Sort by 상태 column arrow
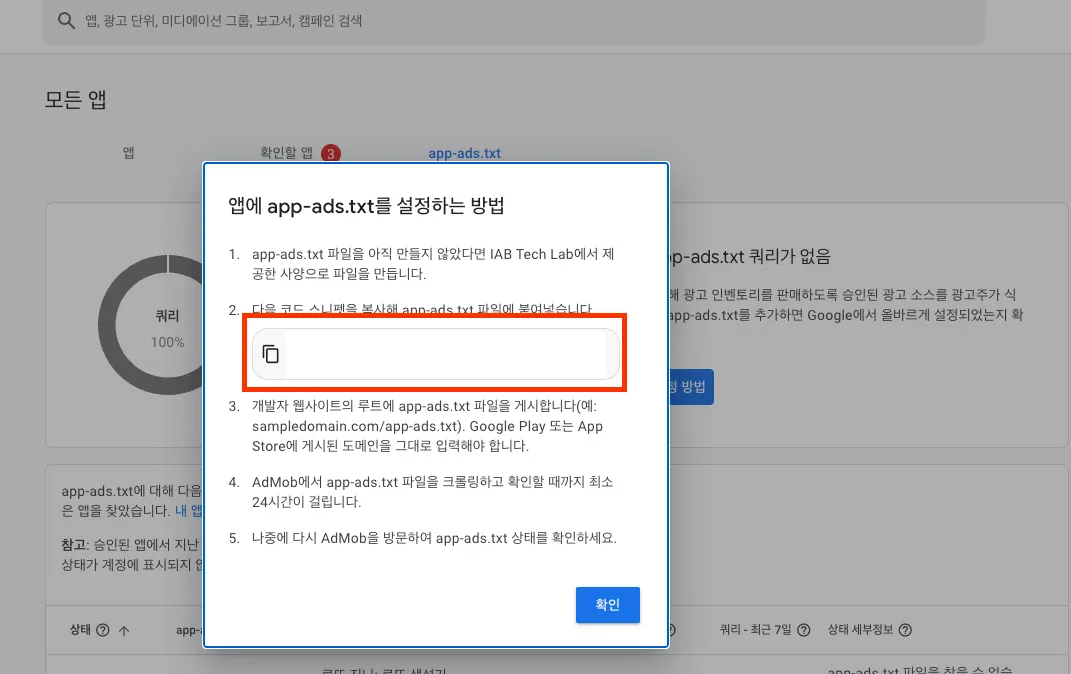 [x=124, y=630]
